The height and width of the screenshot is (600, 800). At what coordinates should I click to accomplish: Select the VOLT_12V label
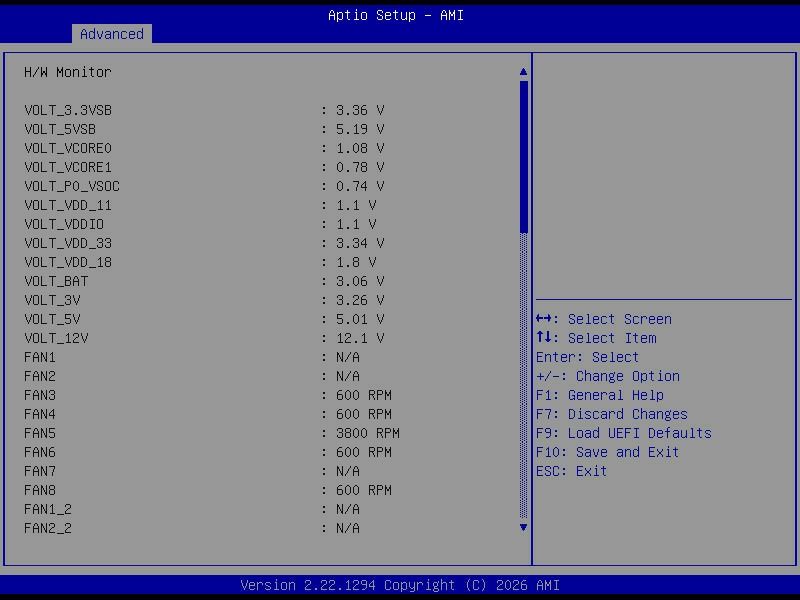pos(56,338)
